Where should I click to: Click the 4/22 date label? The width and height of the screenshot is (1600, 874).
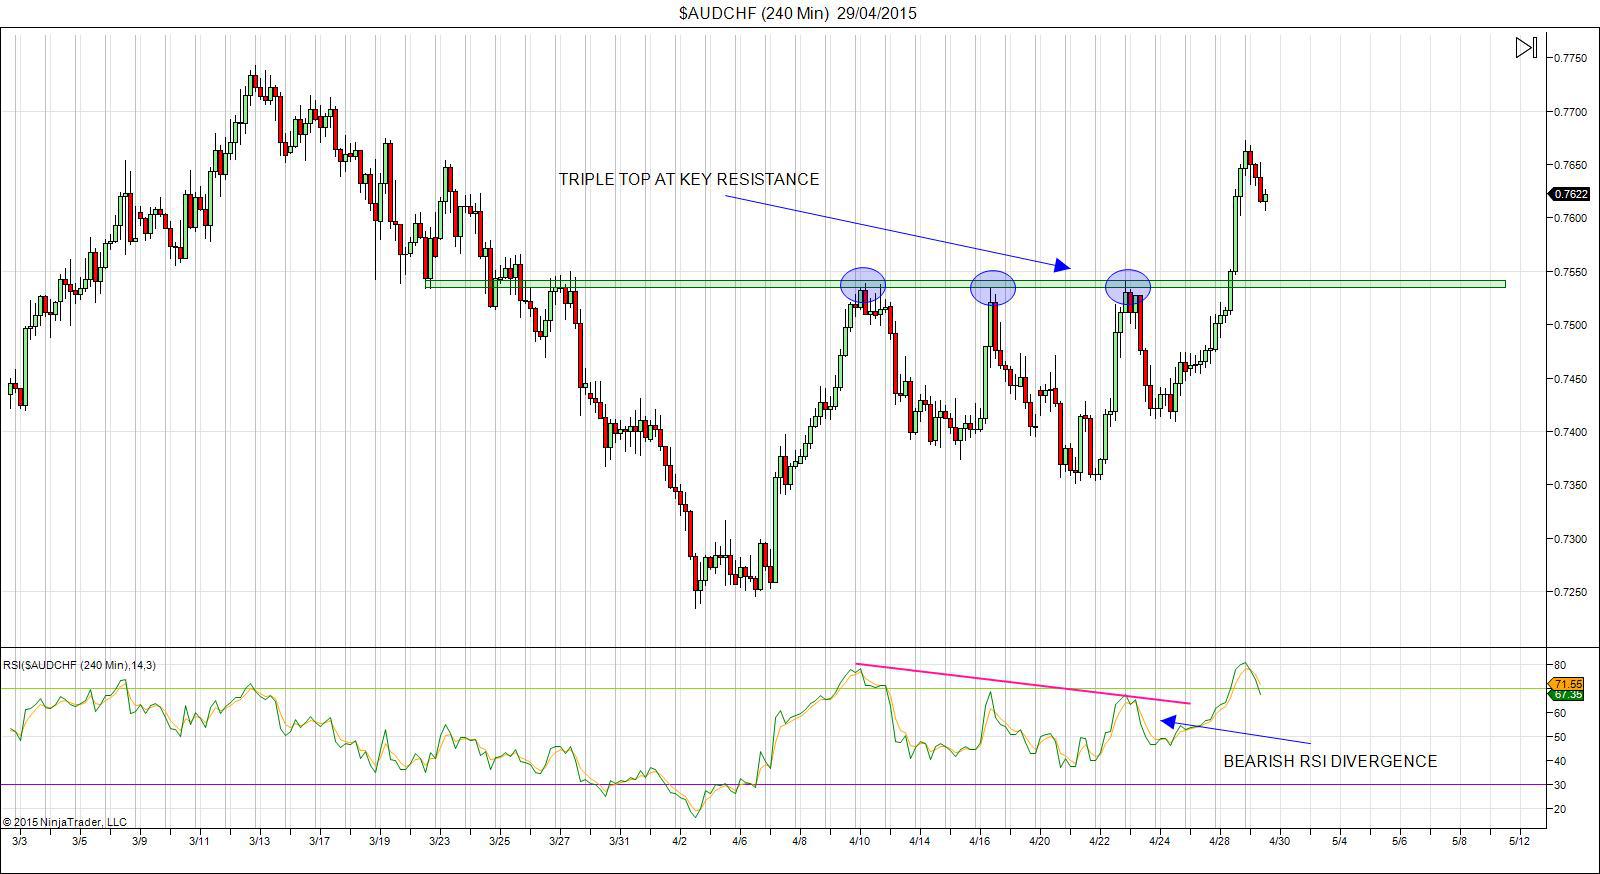1100,841
